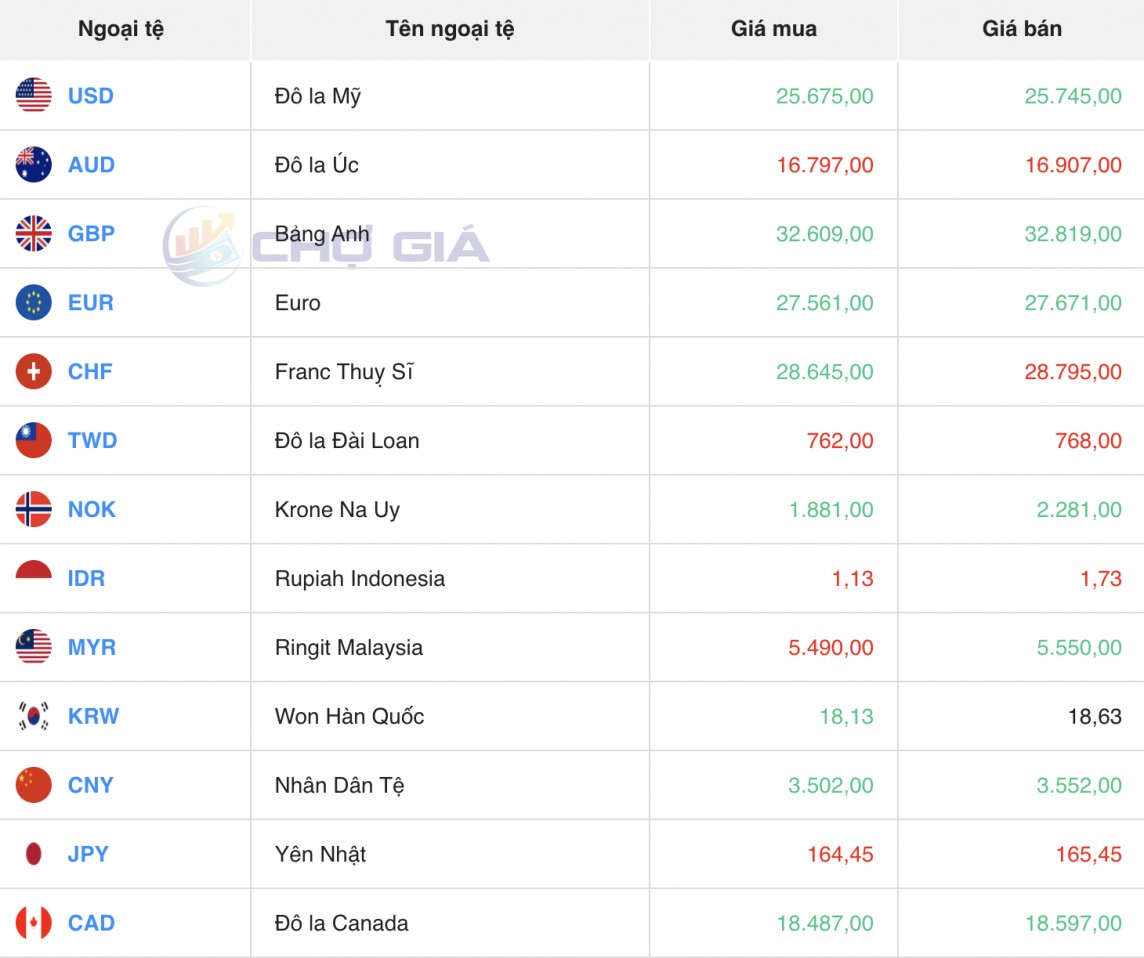Click the Ngoại tệ column header

[x=124, y=29]
